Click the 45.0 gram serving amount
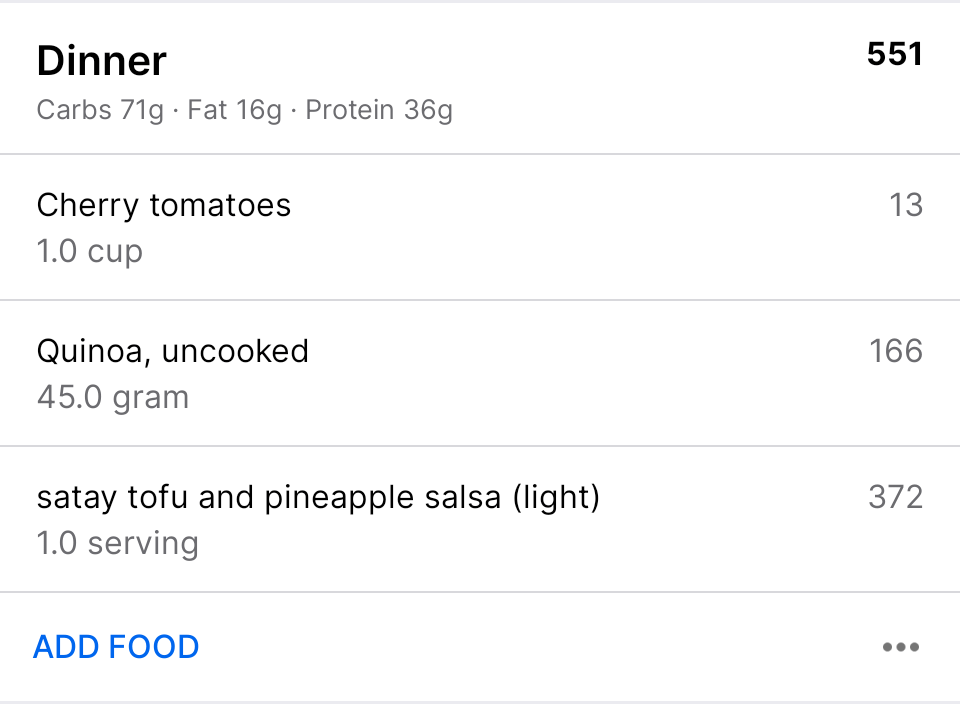Image resolution: width=960 pixels, height=704 pixels. (113, 397)
